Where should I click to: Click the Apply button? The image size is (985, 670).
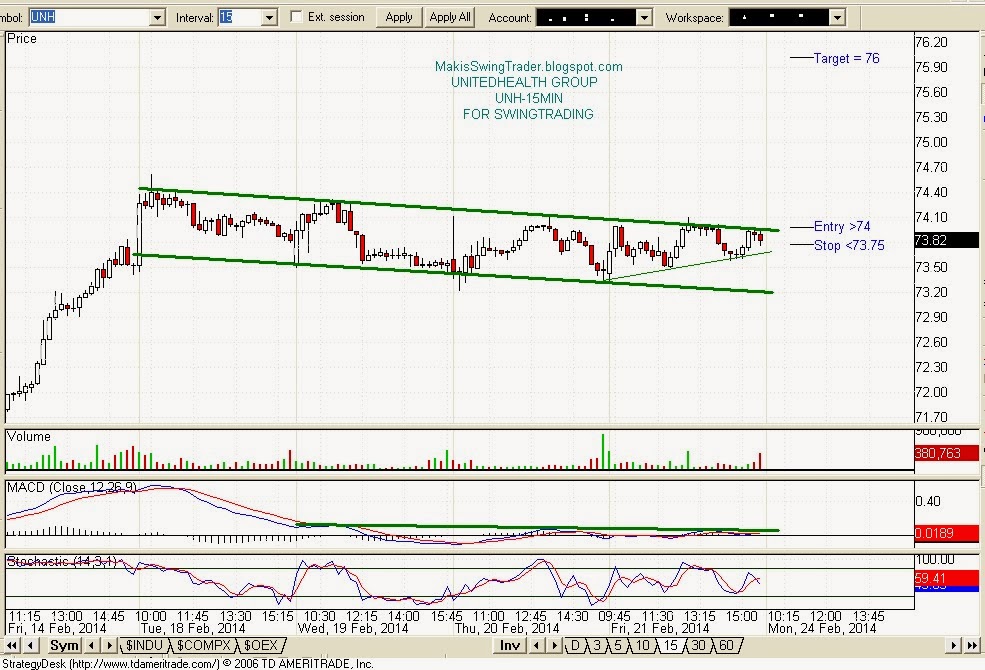point(399,18)
